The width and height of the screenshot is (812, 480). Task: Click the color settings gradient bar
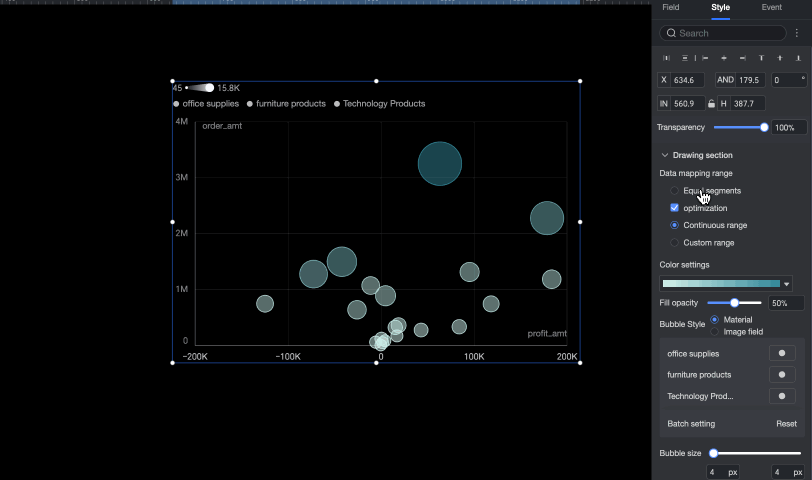pyautogui.click(x=721, y=283)
